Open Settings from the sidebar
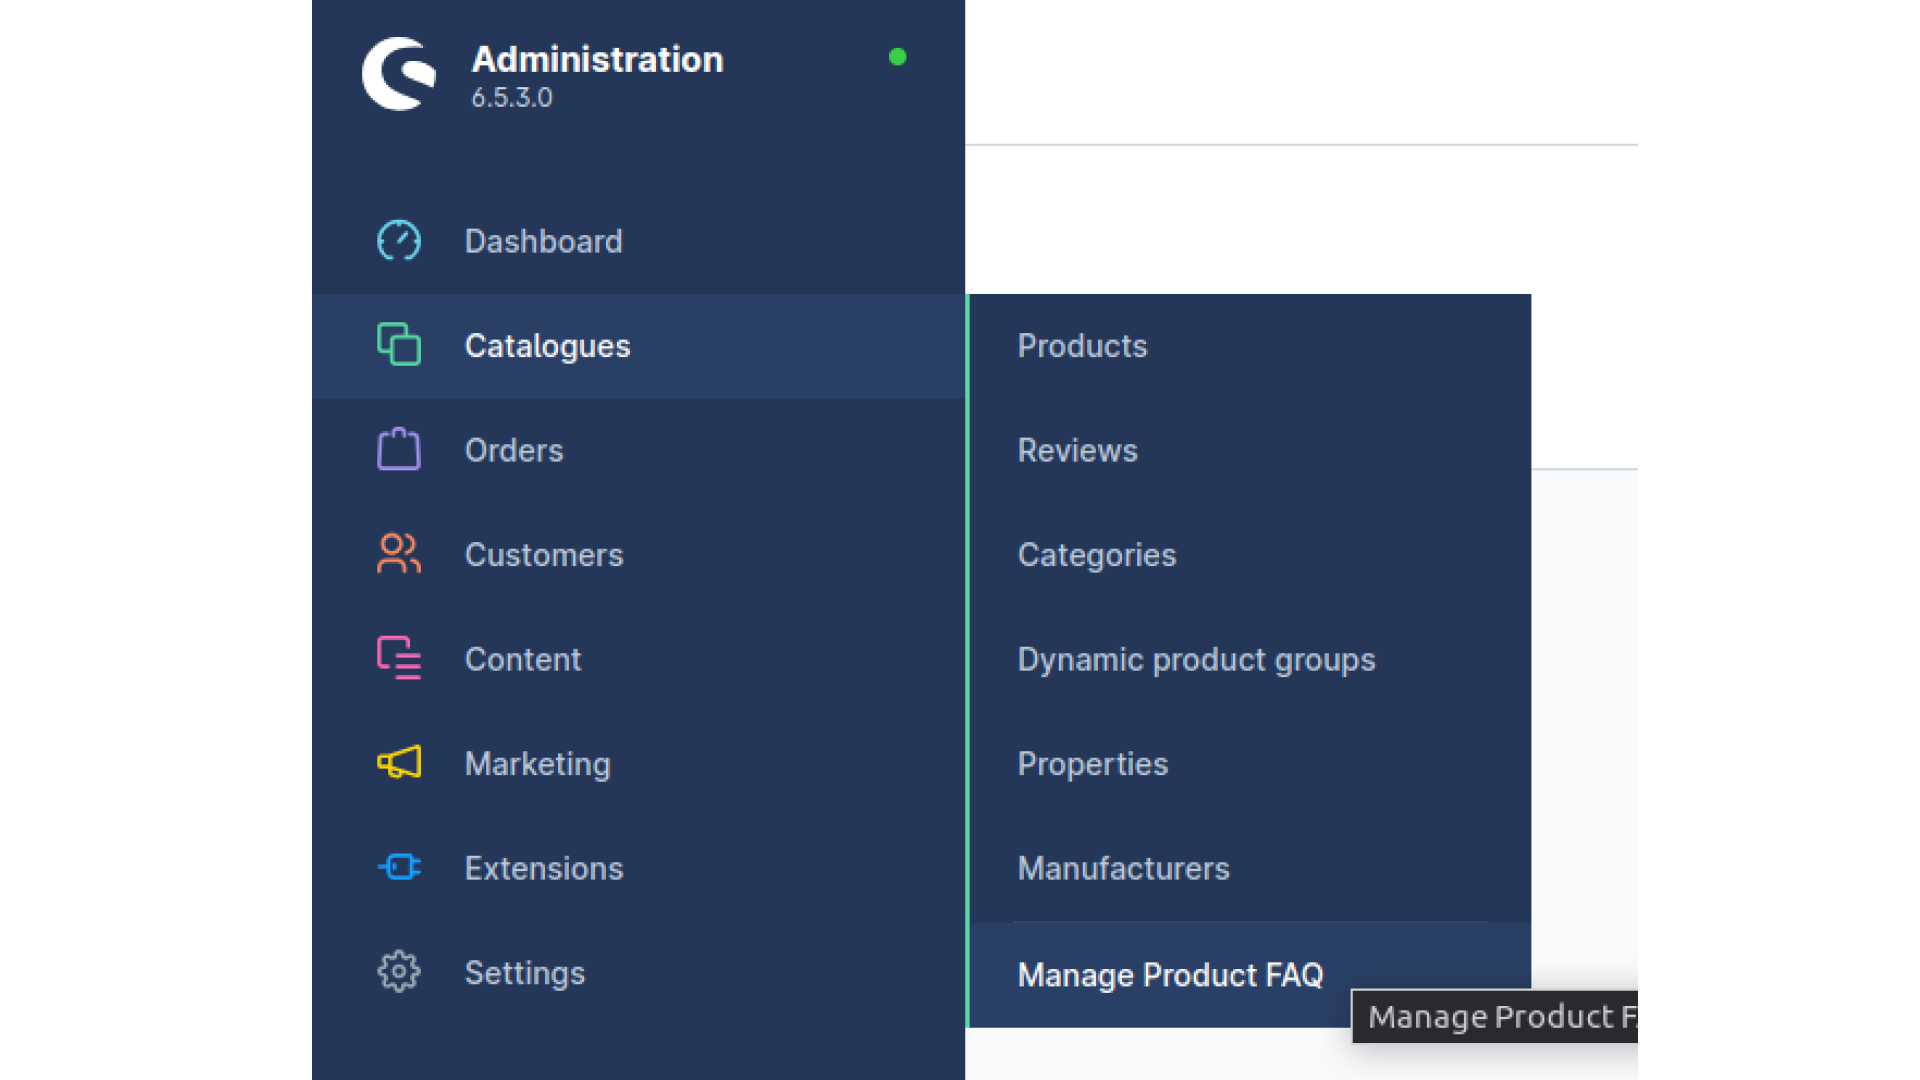1920x1080 pixels. (x=638, y=973)
